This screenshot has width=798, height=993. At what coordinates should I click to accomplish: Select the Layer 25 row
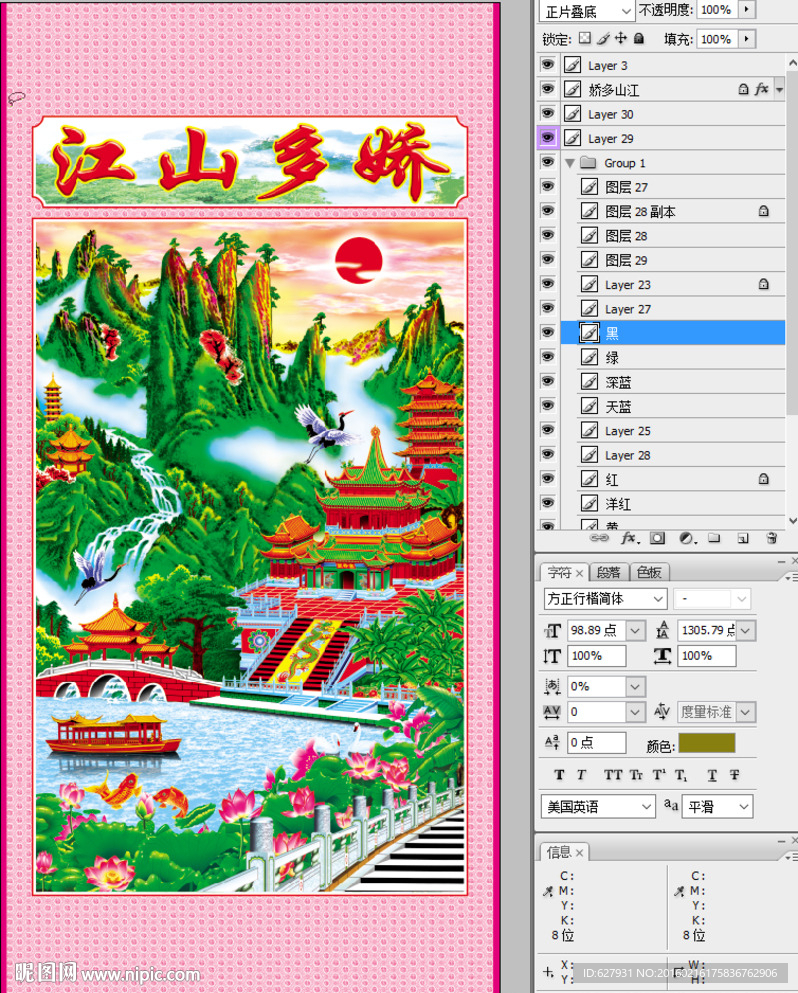tap(673, 431)
